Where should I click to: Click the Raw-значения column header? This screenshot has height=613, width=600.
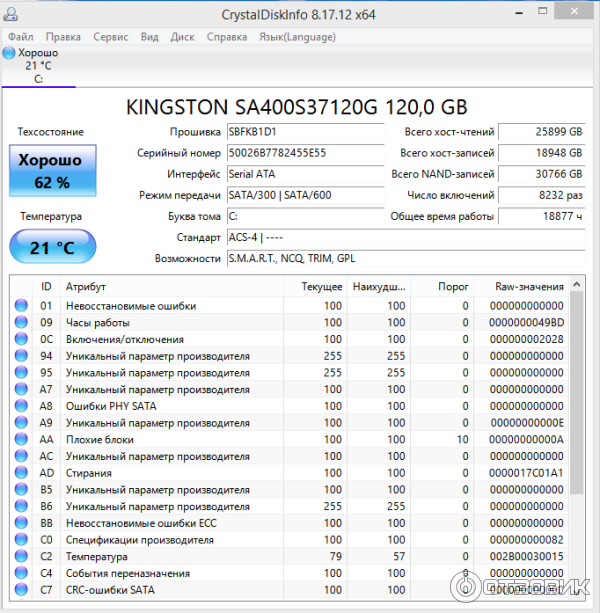coord(521,287)
